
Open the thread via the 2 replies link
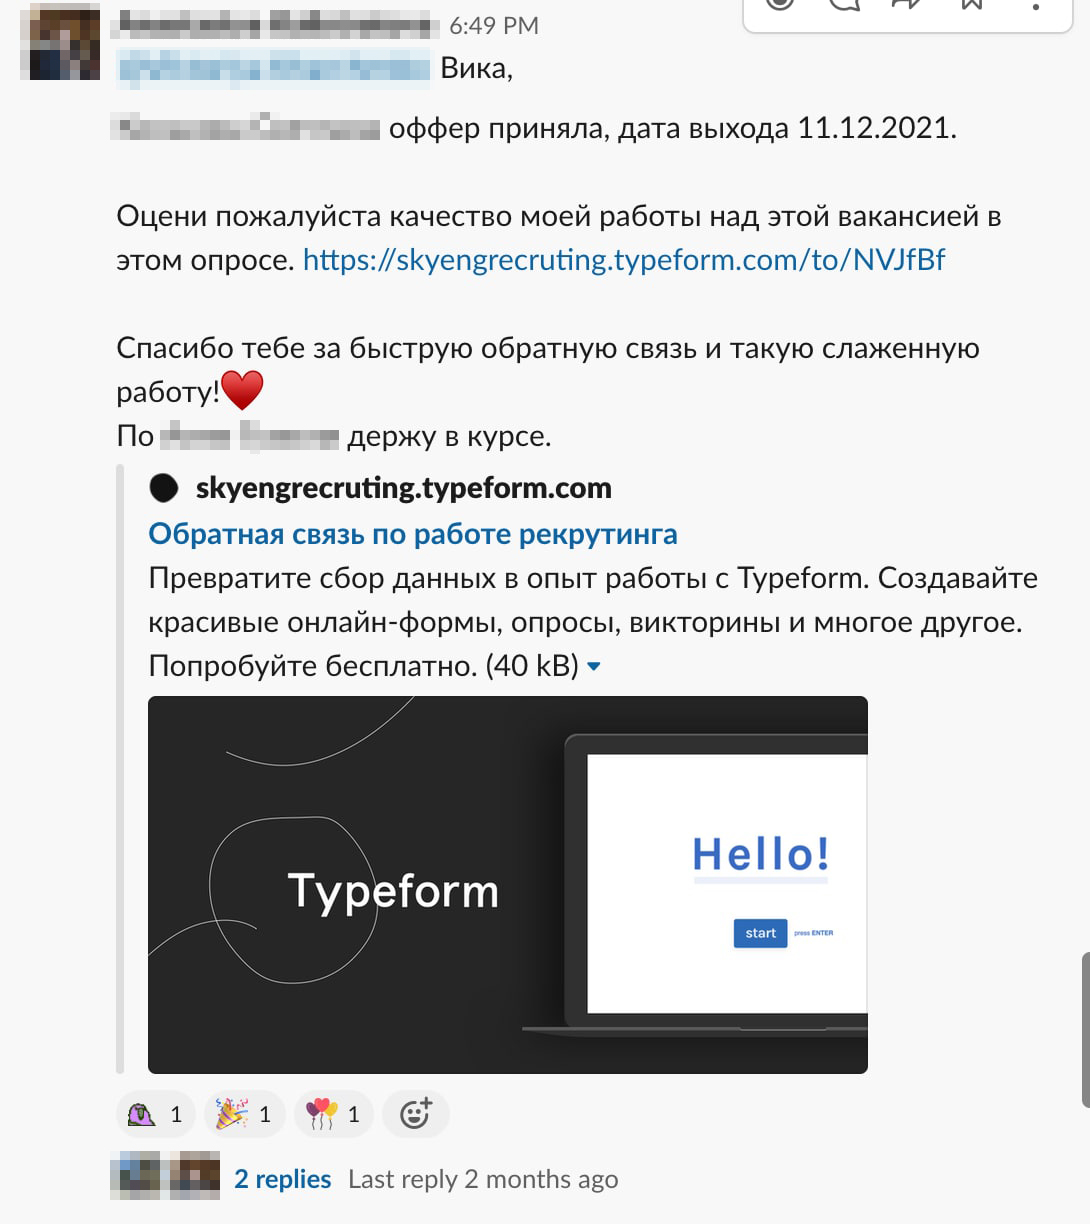pyautogui.click(x=282, y=1179)
